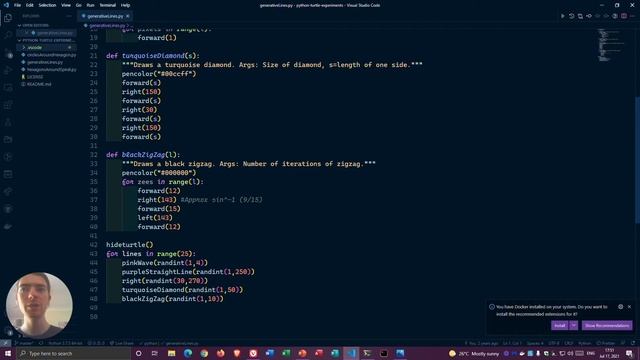
Task: Collapse the python-turtle-experiments folder section
Action: pyautogui.click(x=46, y=40)
